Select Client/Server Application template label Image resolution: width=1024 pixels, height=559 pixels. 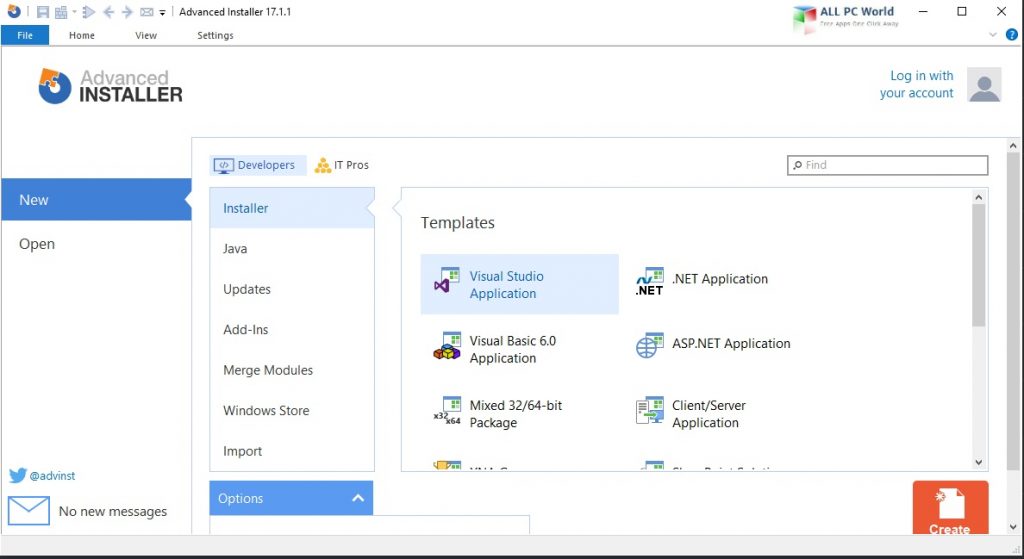coord(709,414)
